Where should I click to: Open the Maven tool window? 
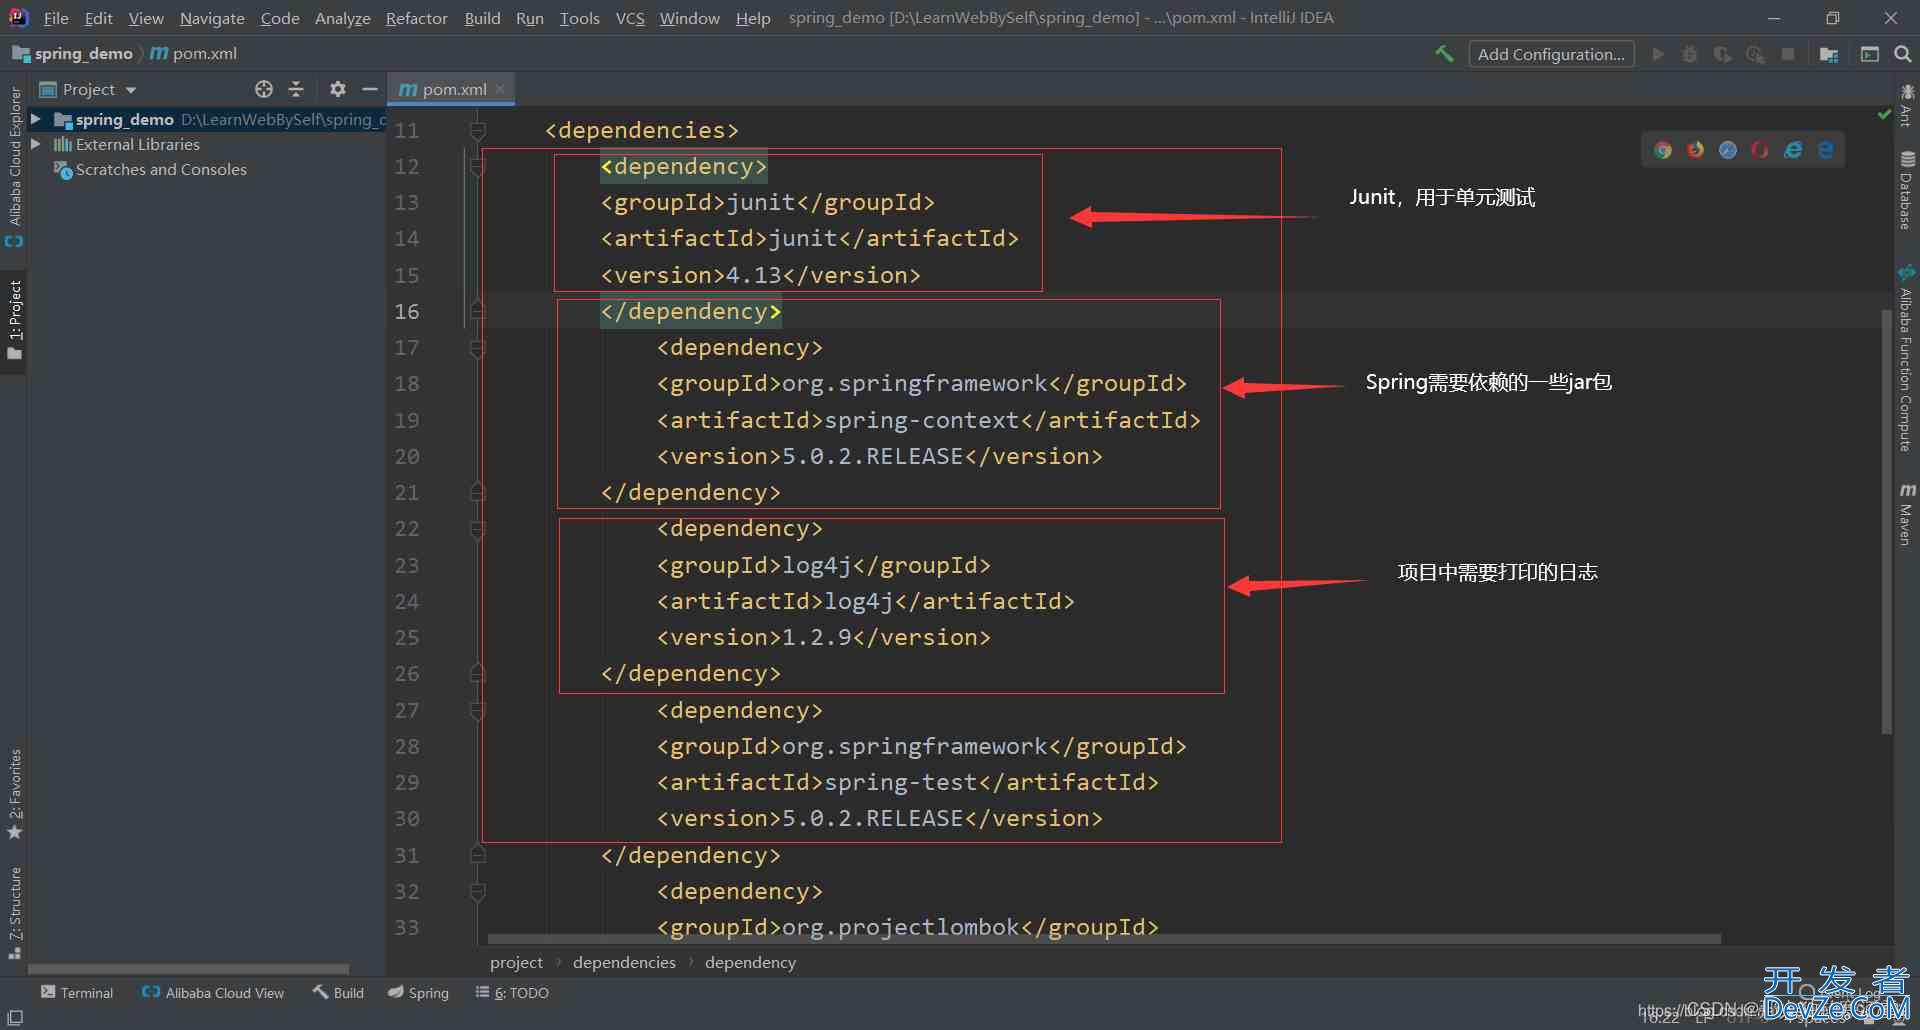pyautogui.click(x=1906, y=514)
